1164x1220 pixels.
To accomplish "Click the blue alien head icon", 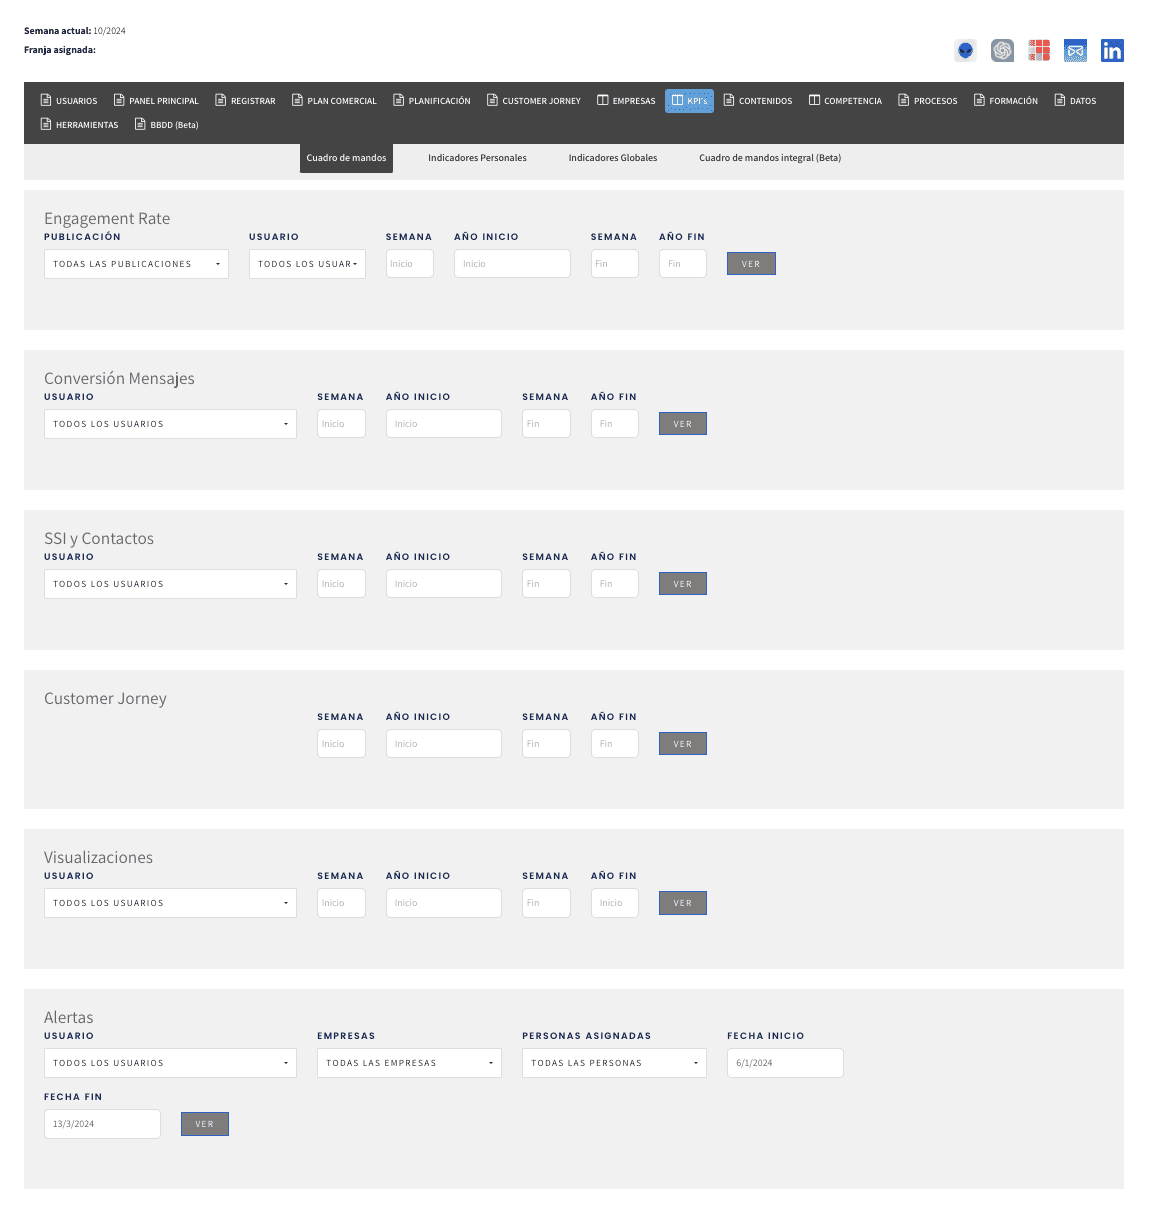I will (965, 51).
